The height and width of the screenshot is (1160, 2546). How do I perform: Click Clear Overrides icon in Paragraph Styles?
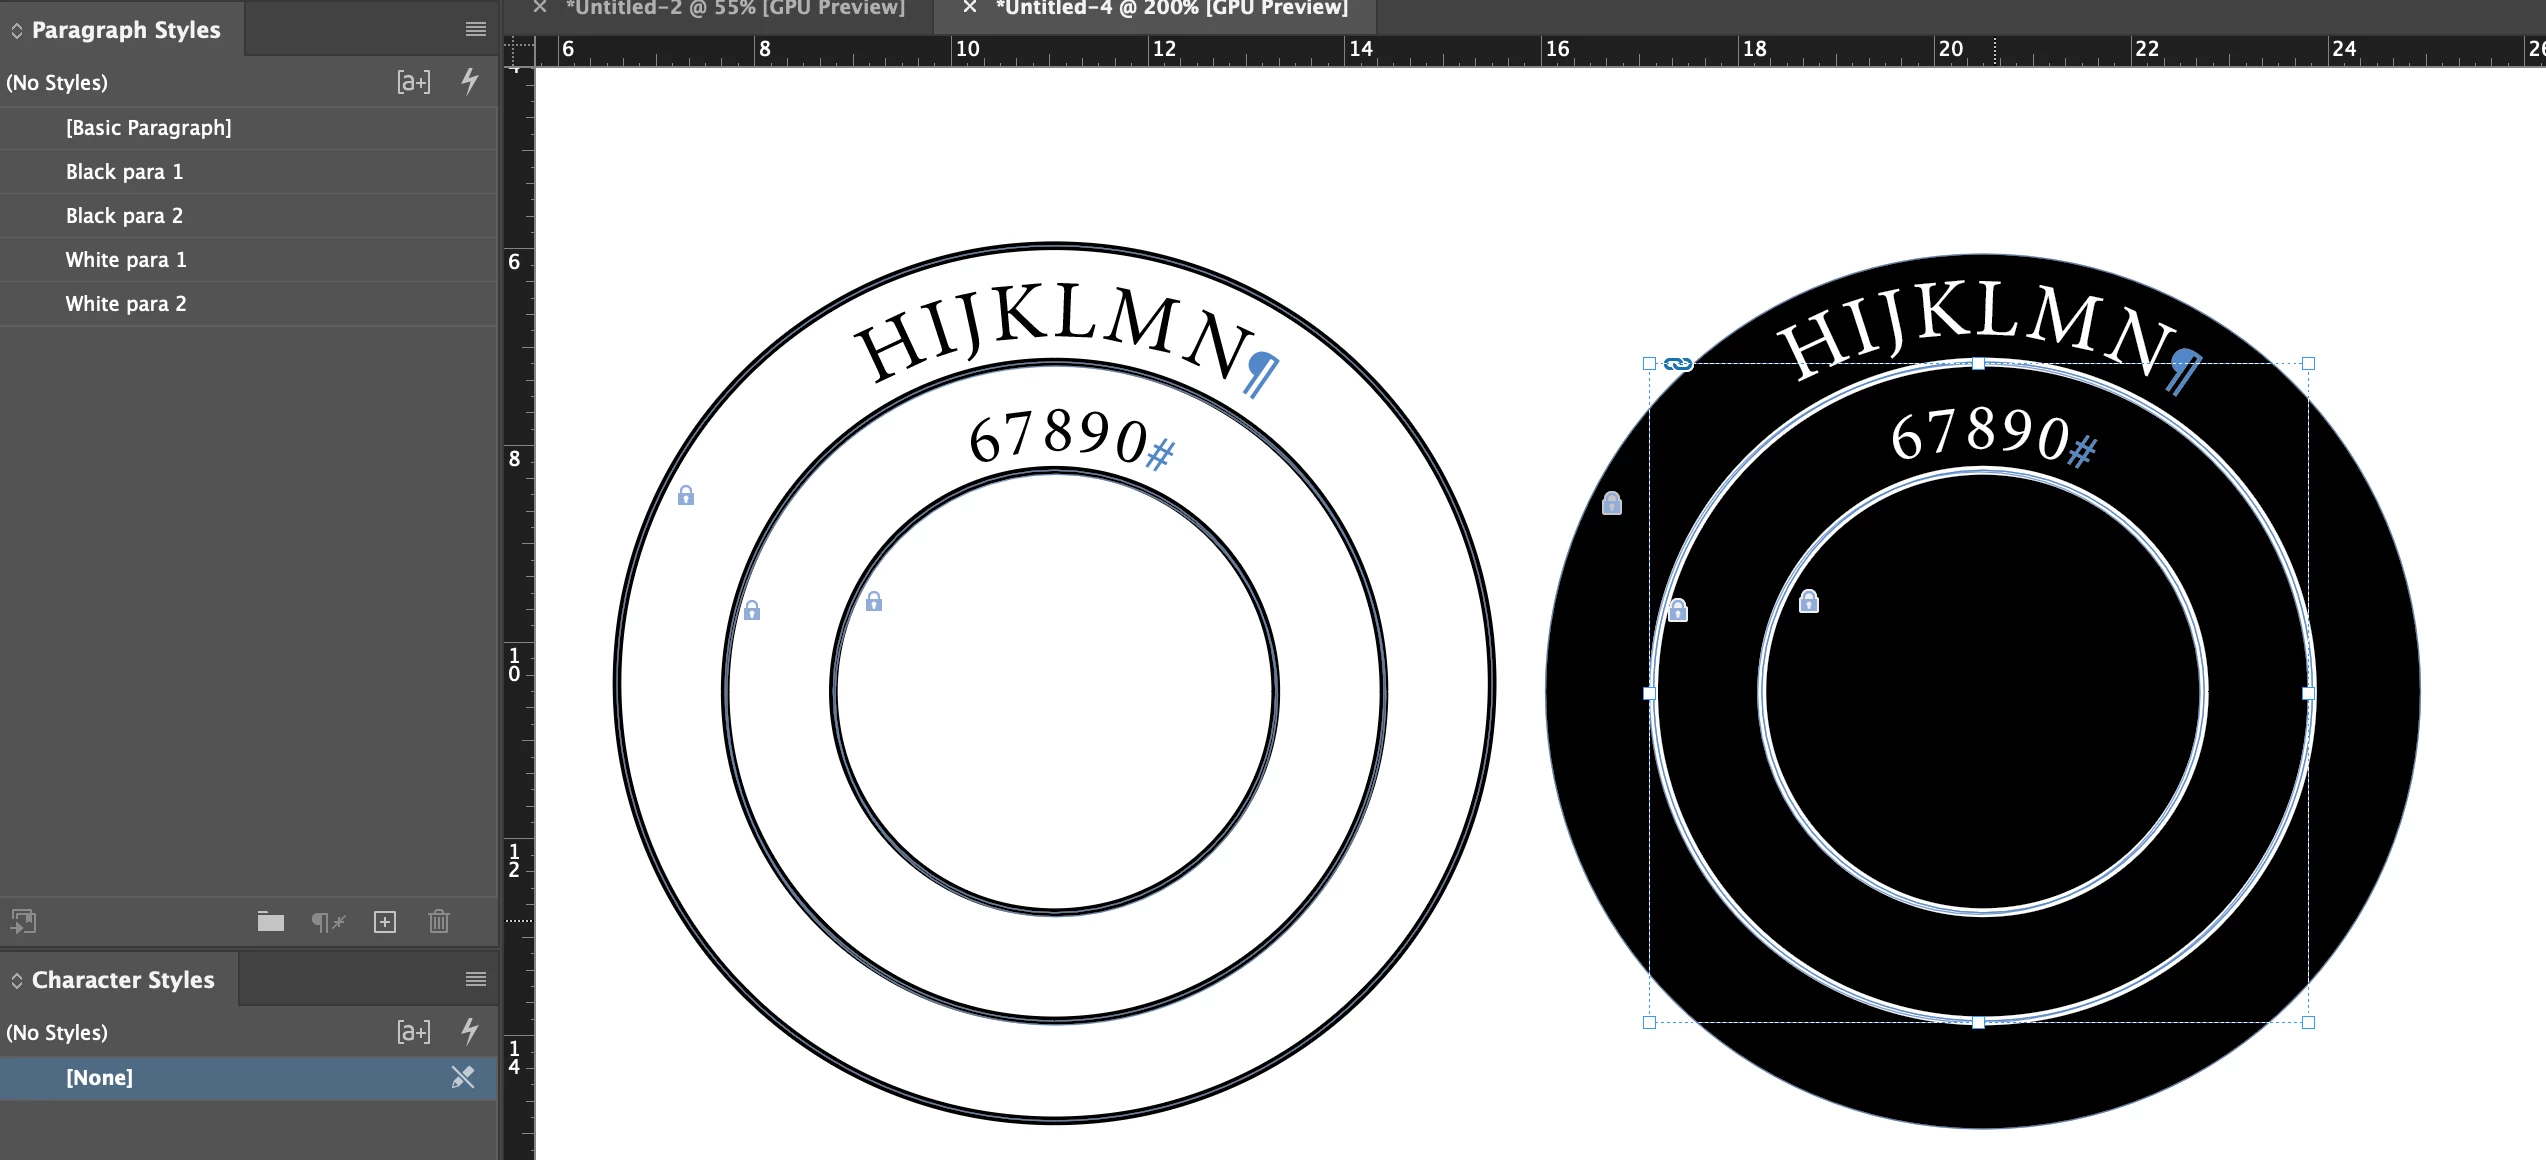click(328, 921)
